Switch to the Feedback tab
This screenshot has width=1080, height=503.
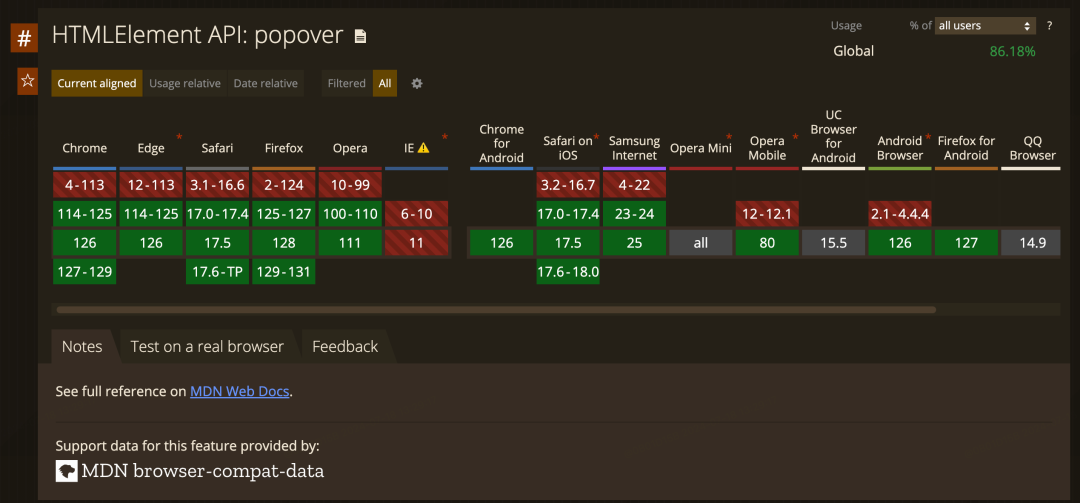tap(345, 346)
